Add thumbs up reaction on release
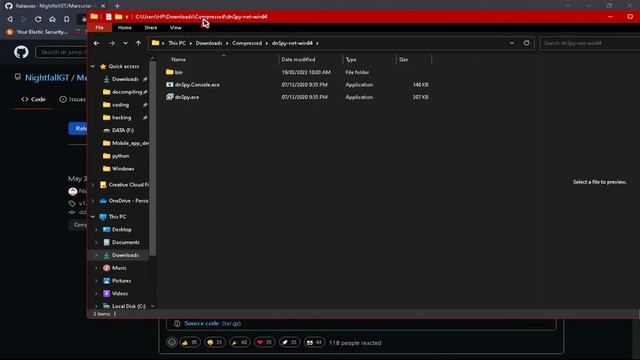Screen dimensions: 640x360 coord(190,342)
